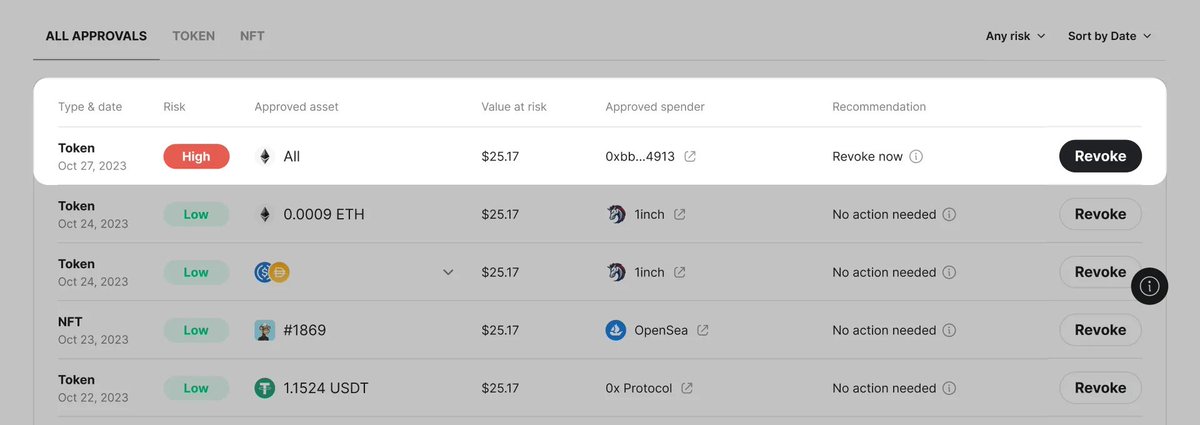Select the ALL APPROVALS tab

[x=96, y=36]
